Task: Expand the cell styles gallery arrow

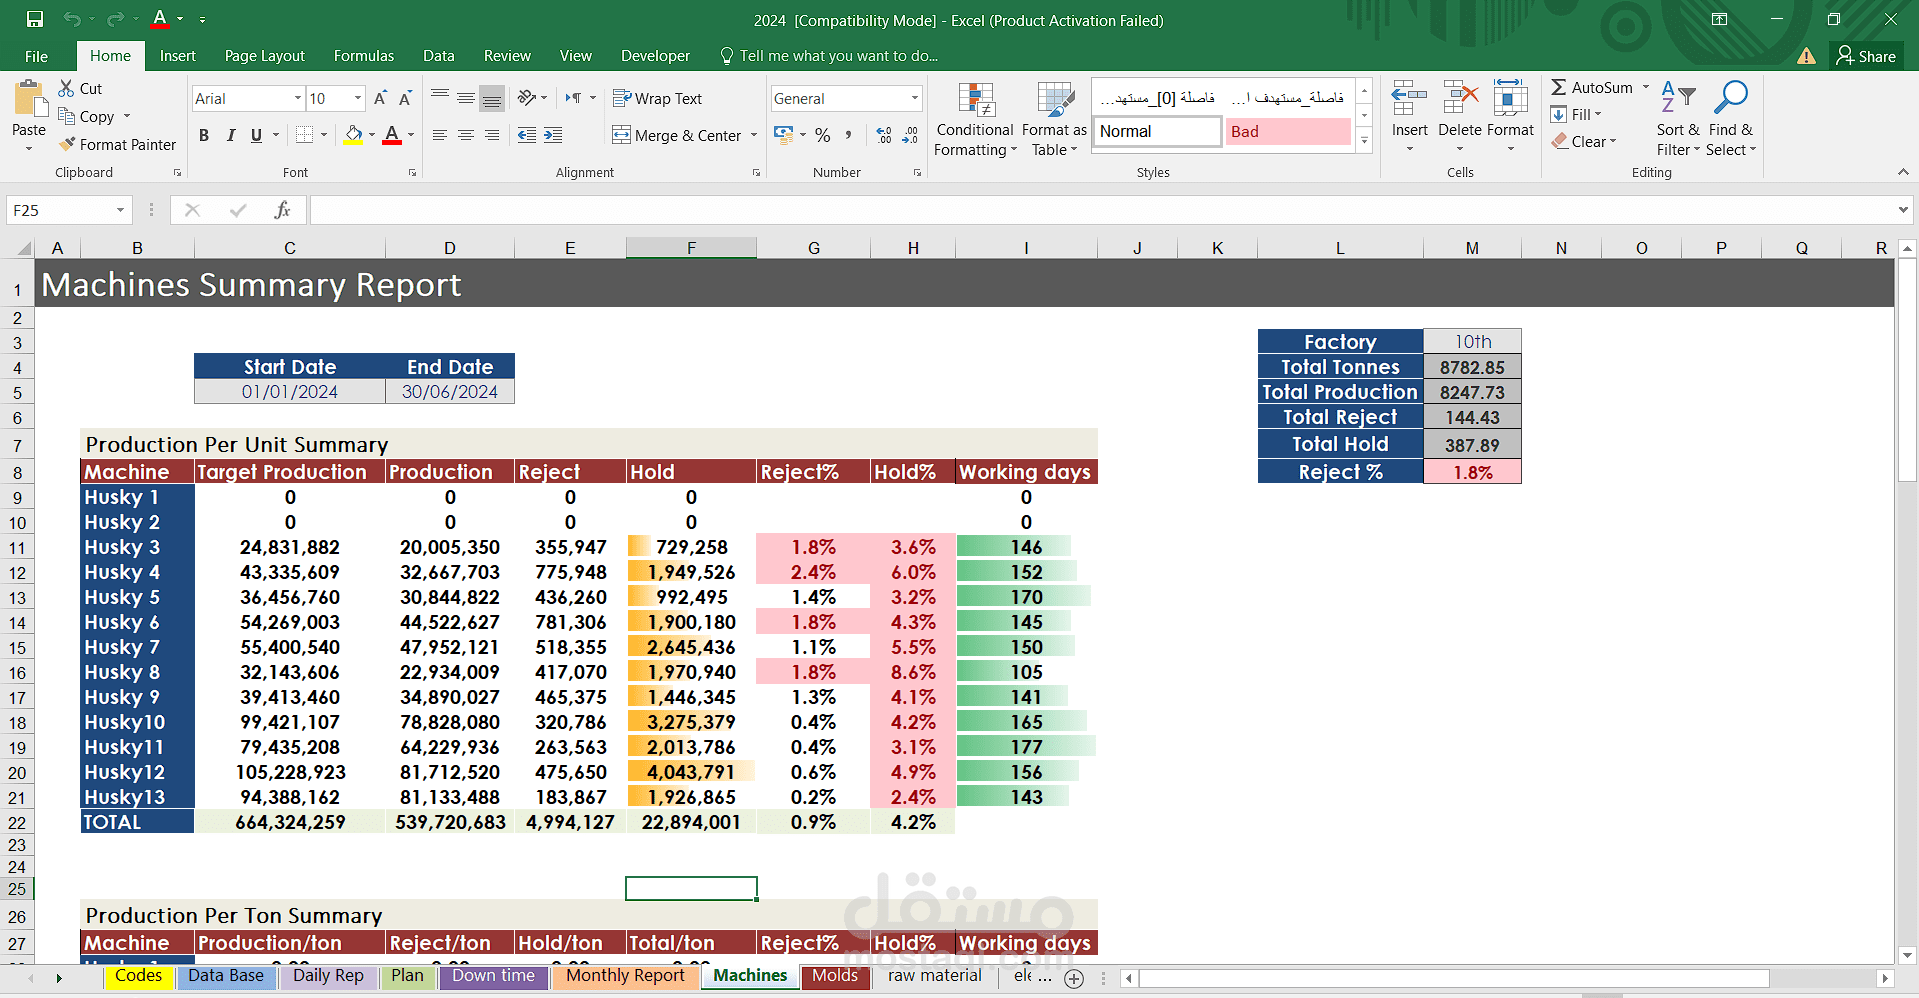Action: pos(1364,141)
